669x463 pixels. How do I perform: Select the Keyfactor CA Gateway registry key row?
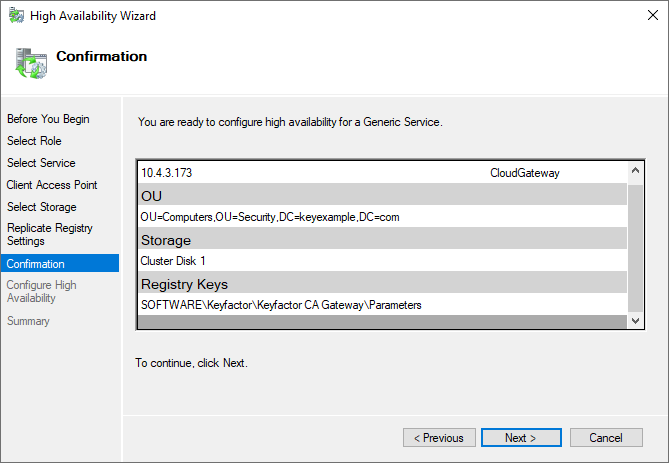(281, 304)
